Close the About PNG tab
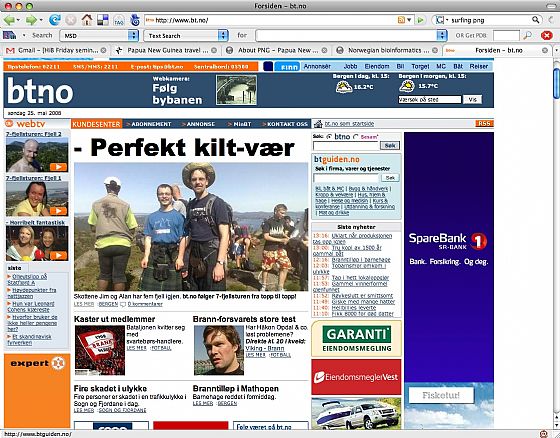The height and width of the screenshot is (438, 560). point(324,50)
